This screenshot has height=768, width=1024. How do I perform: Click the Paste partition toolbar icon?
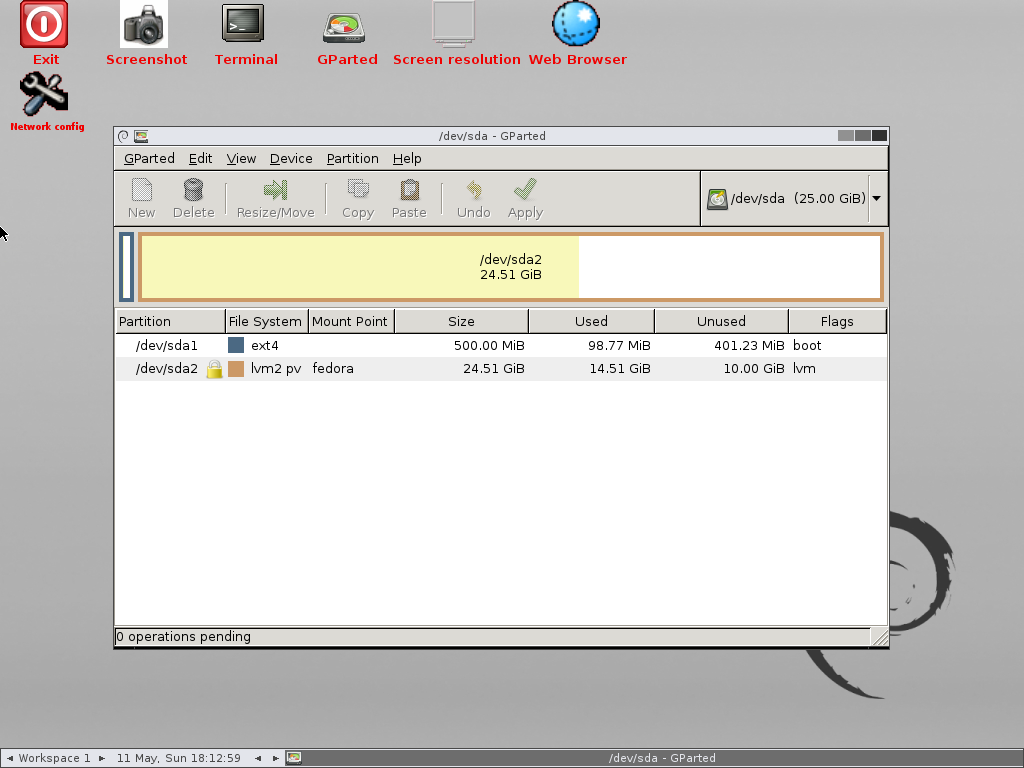pos(409,190)
